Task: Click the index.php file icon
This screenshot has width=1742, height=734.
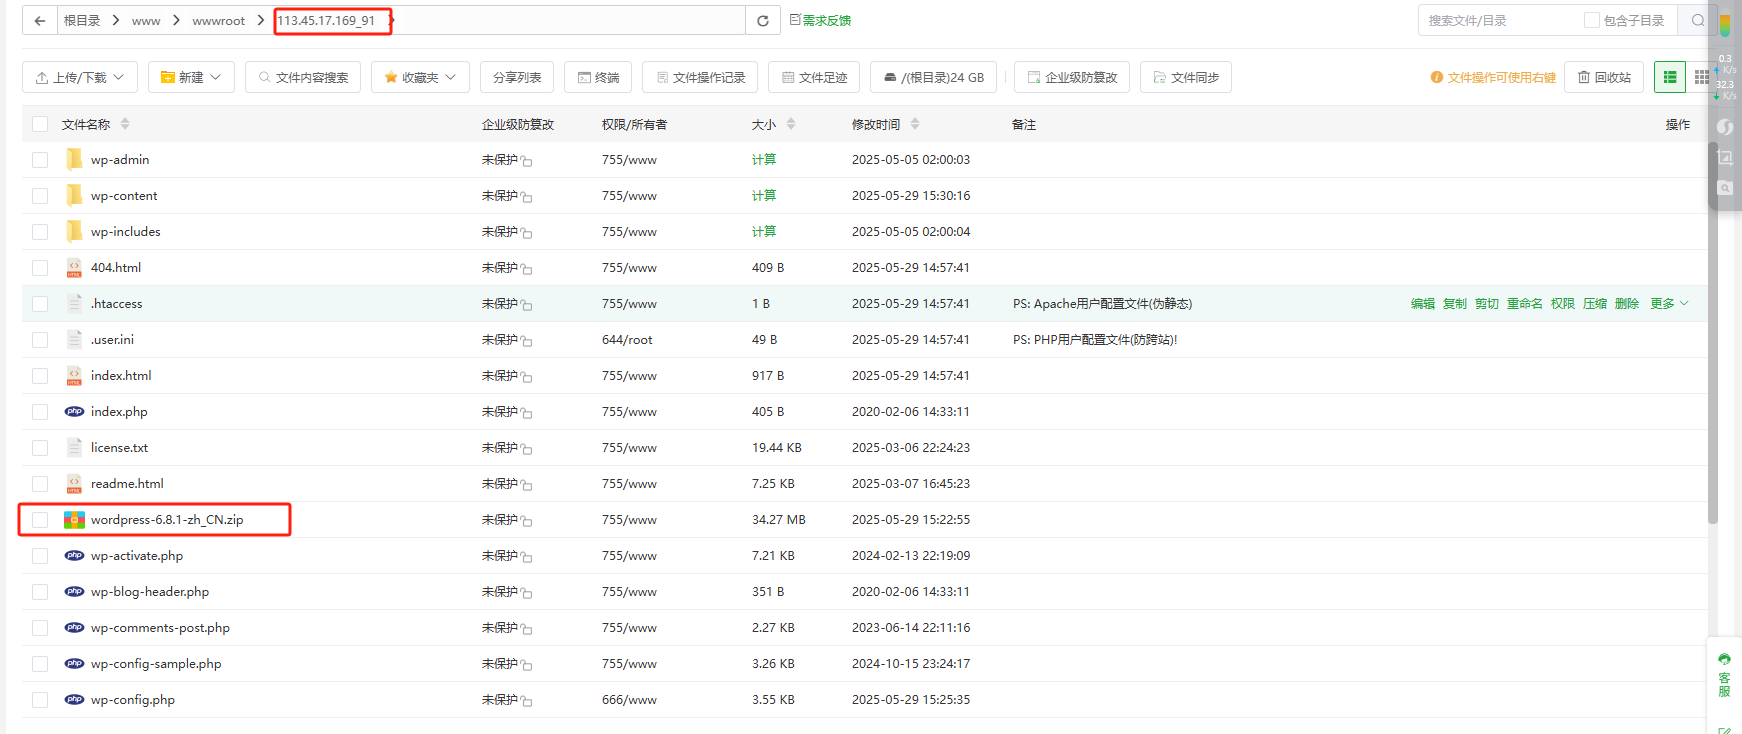Action: [74, 411]
